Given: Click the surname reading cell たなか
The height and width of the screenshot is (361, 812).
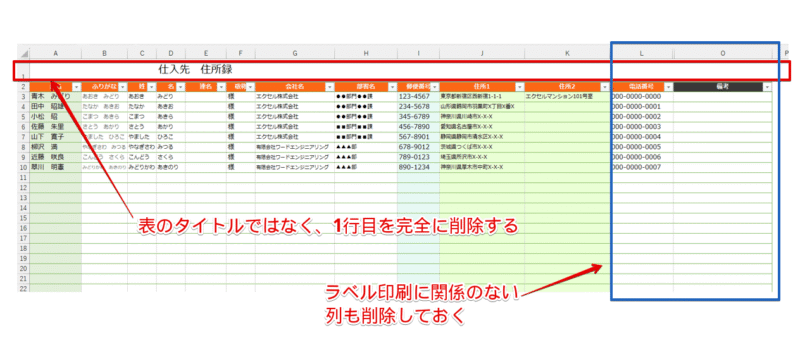Looking at the screenshot, I should [142, 107].
